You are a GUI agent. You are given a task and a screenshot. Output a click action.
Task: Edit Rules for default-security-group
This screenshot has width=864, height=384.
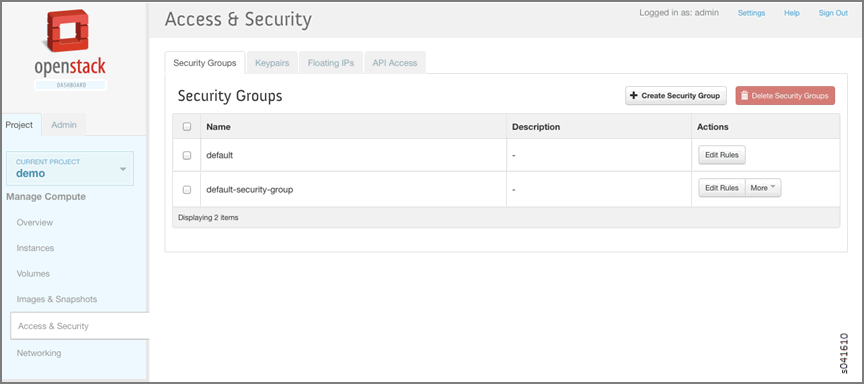pos(722,188)
